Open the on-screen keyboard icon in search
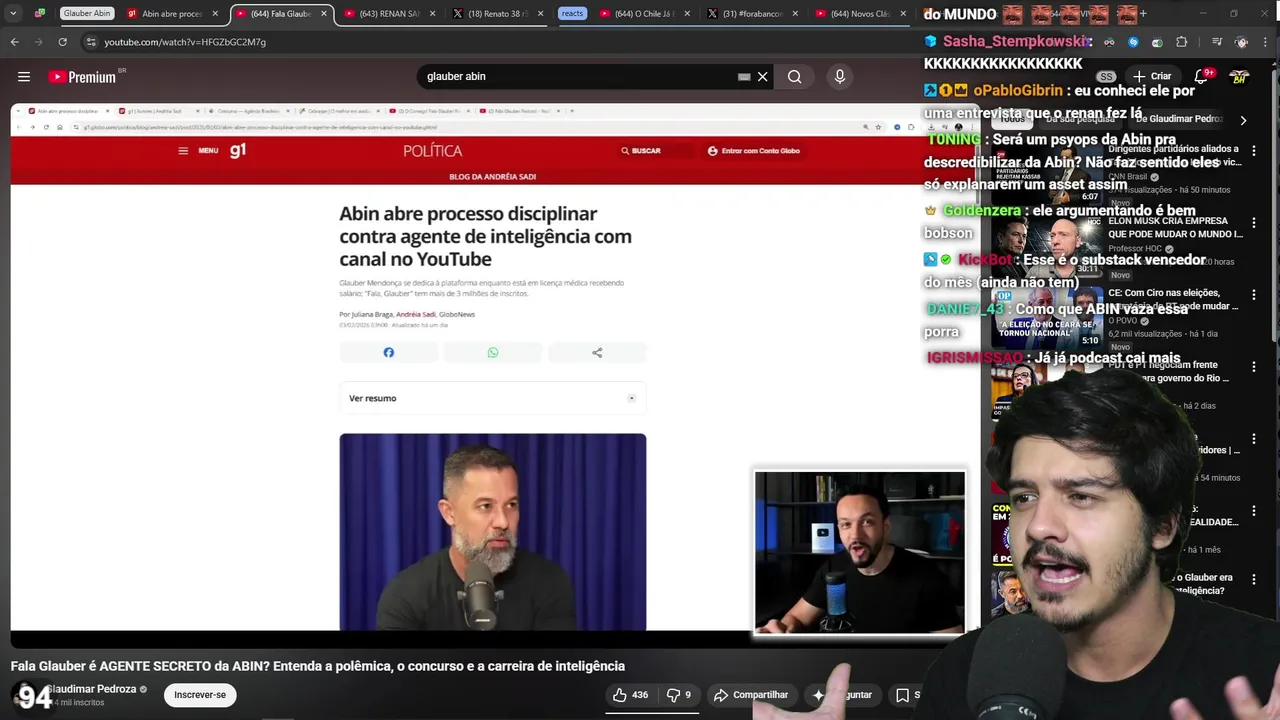Viewport: 1280px width, 720px height. point(744,77)
